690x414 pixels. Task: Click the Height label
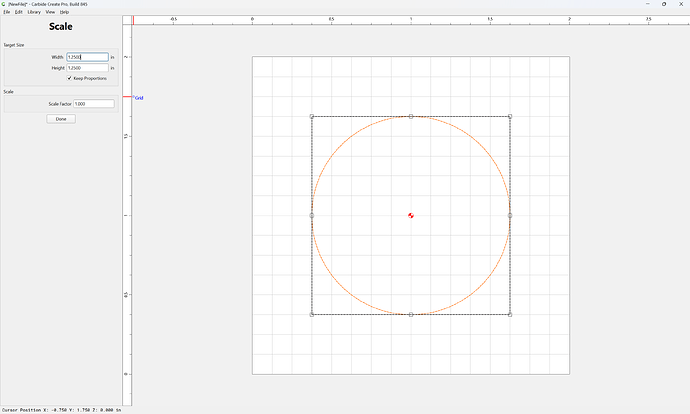pyautogui.click(x=58, y=68)
